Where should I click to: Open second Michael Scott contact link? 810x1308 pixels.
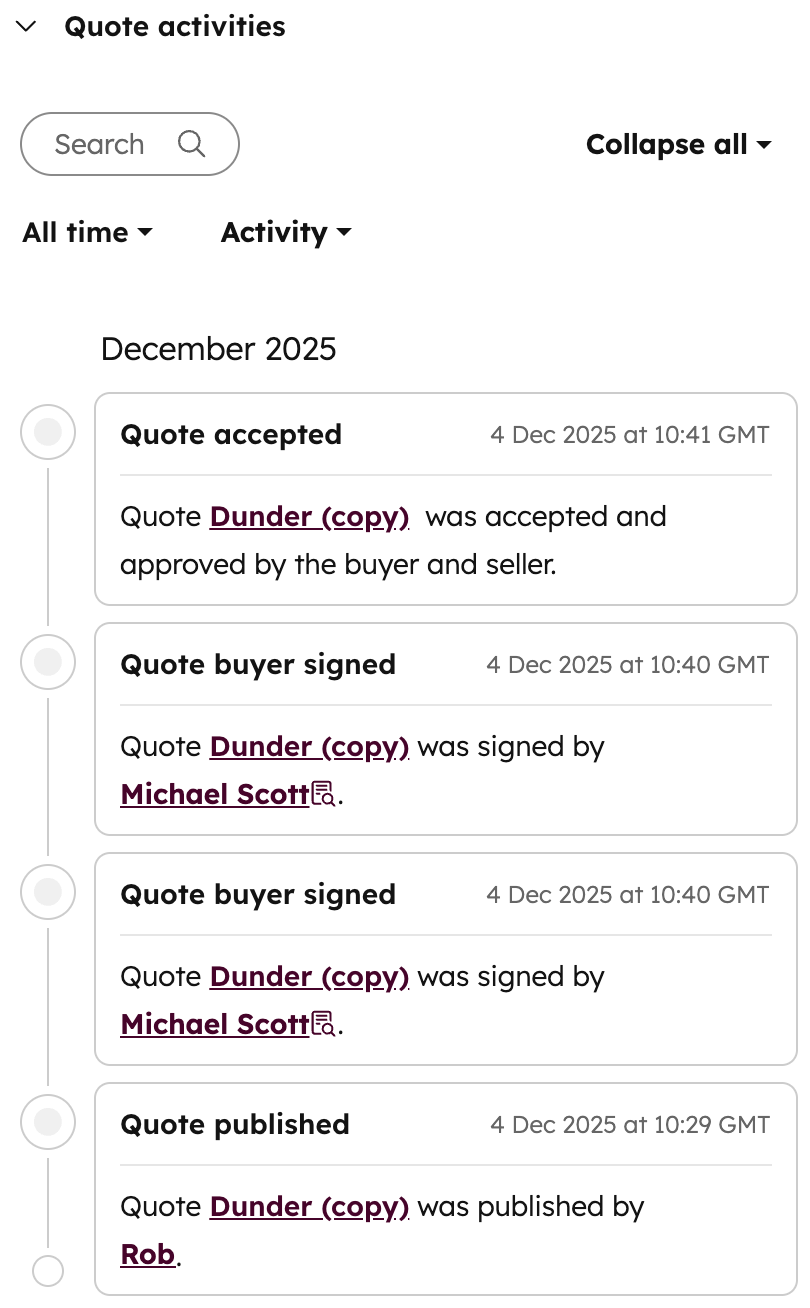point(214,1025)
